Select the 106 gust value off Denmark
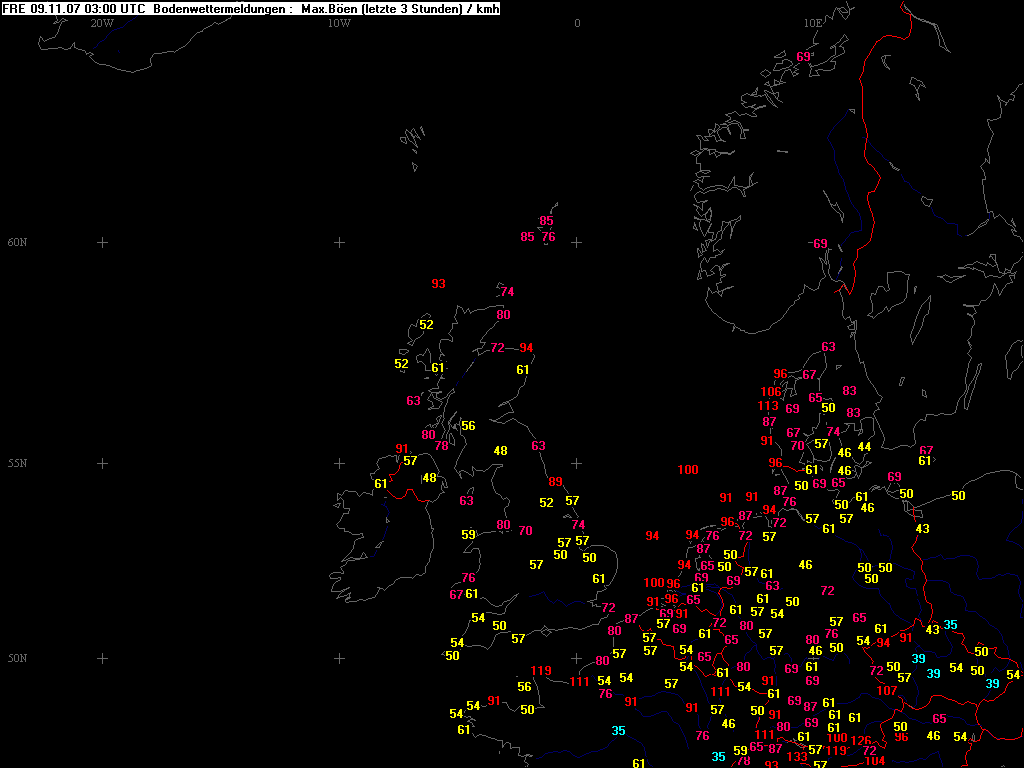The image size is (1024, 768). [x=770, y=392]
